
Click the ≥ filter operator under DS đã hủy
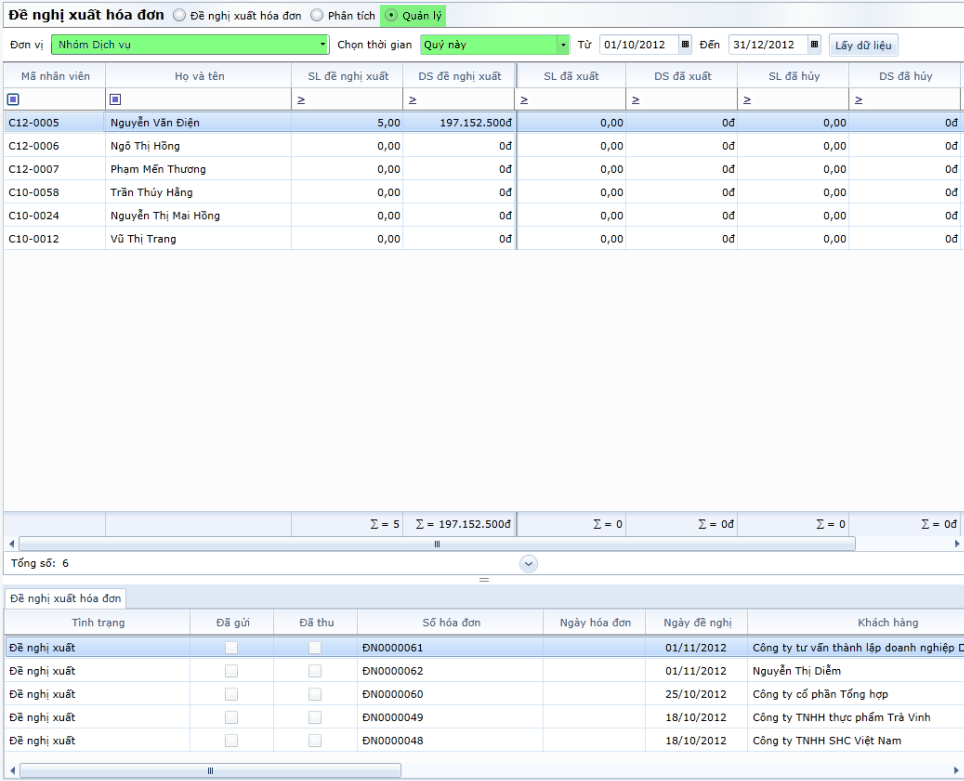[858, 100]
